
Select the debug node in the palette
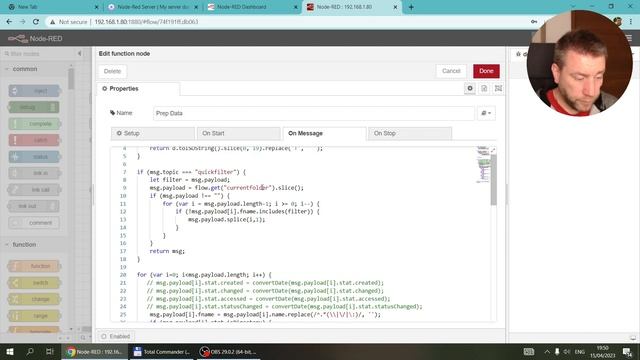coord(34,107)
